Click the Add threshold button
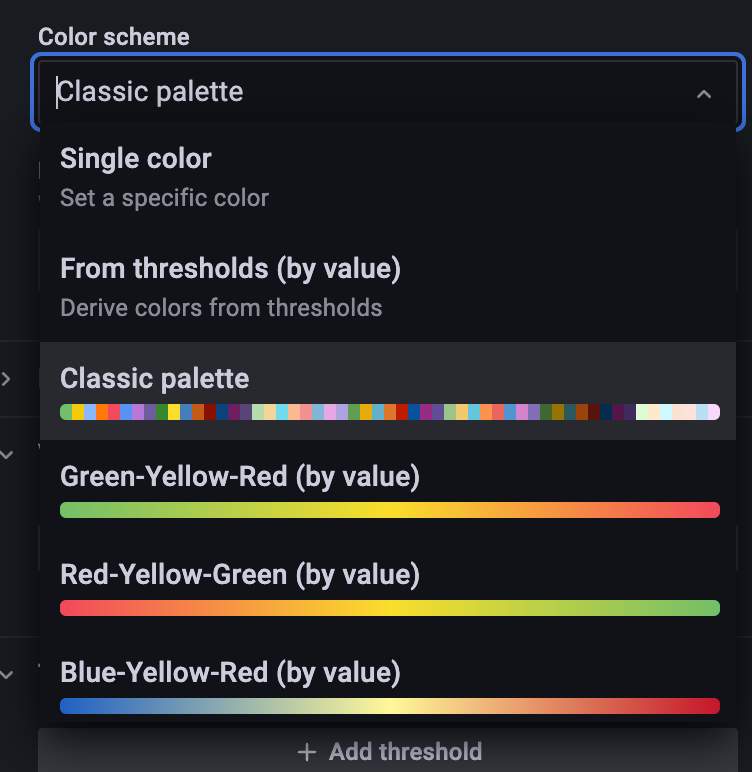The height and width of the screenshot is (772, 752). (388, 750)
